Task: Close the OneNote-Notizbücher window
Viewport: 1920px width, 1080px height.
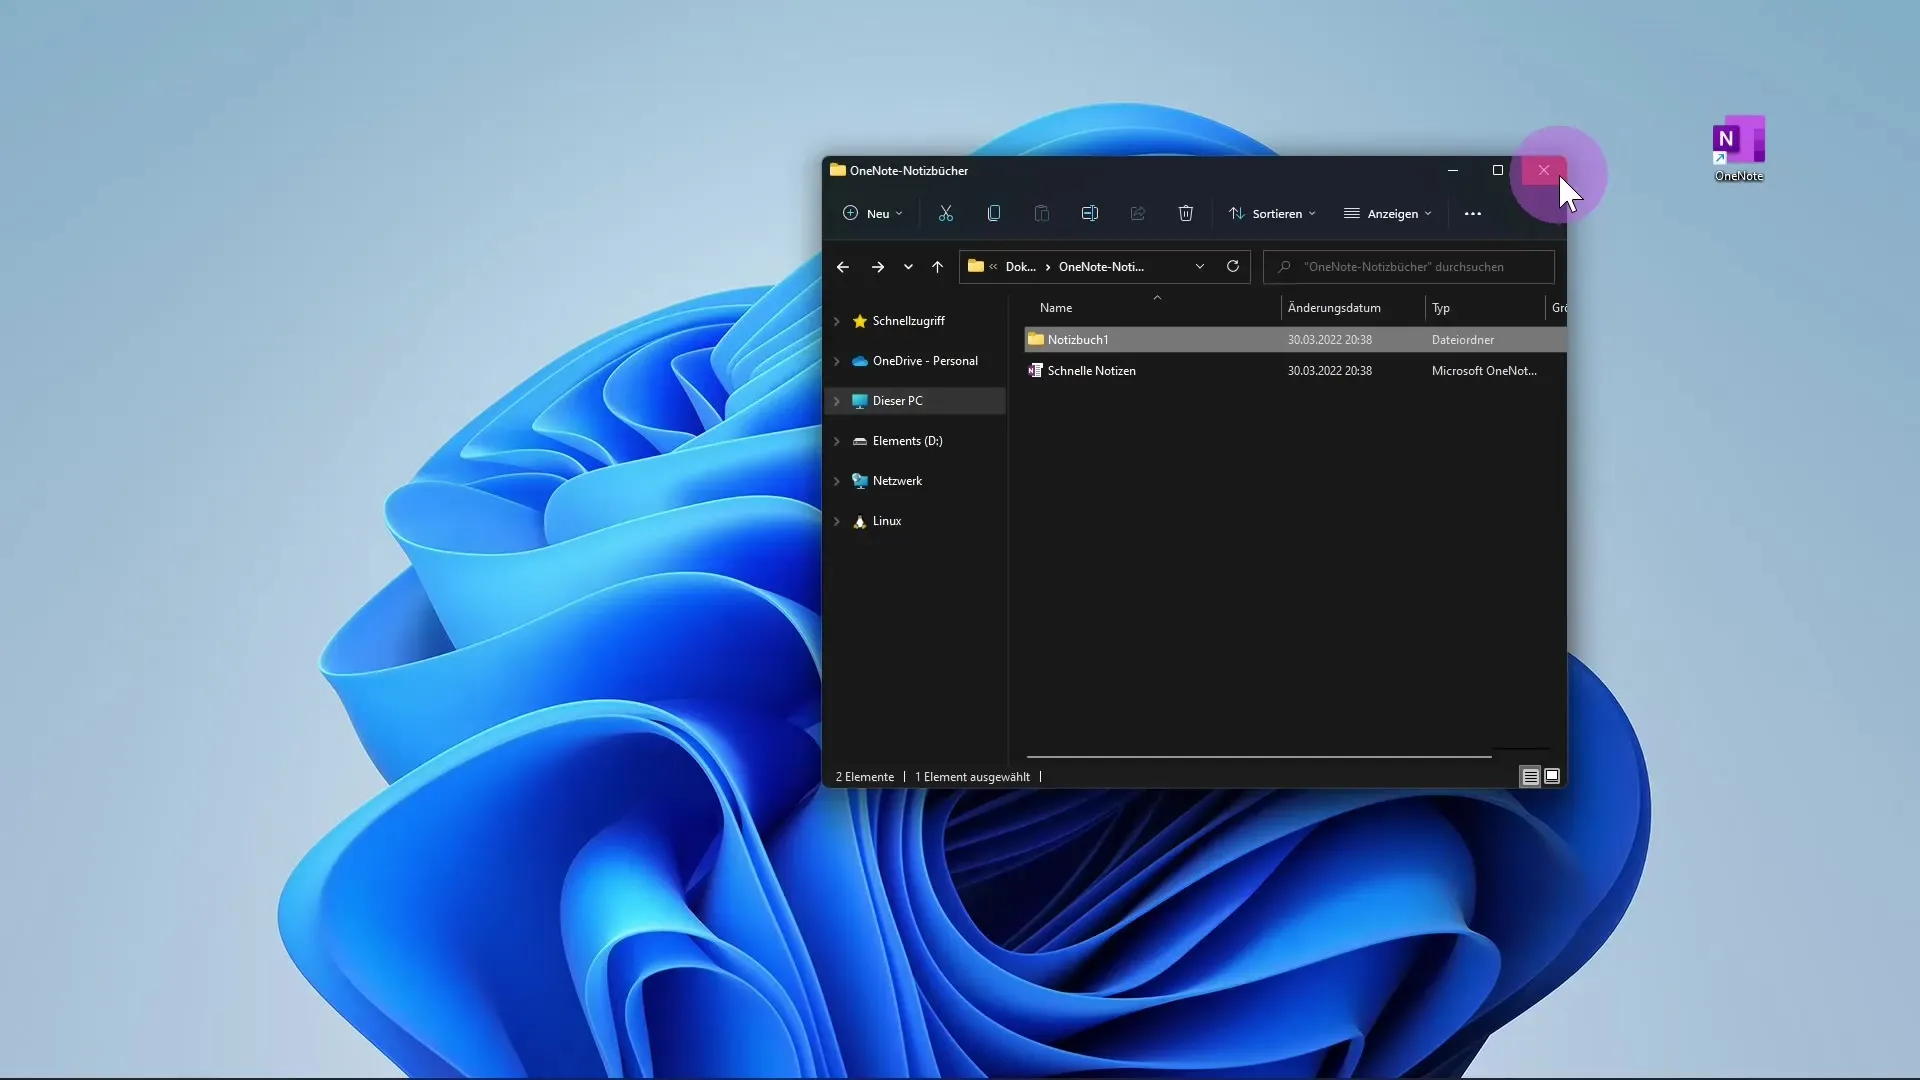Action: tap(1544, 170)
